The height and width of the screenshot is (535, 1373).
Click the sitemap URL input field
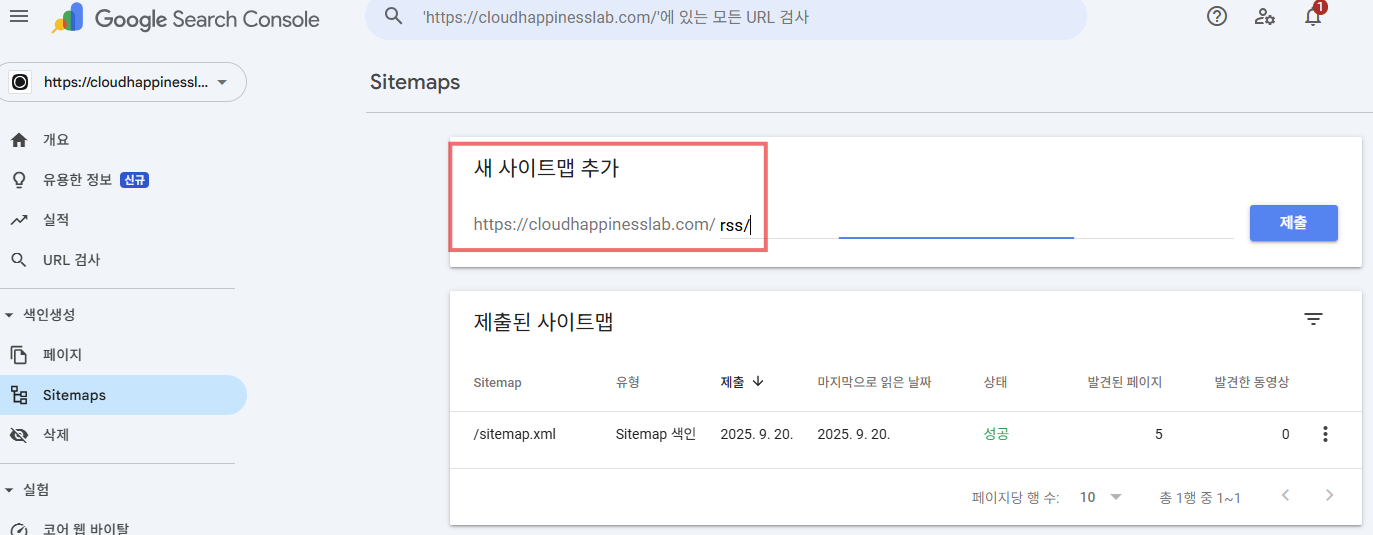(976, 225)
